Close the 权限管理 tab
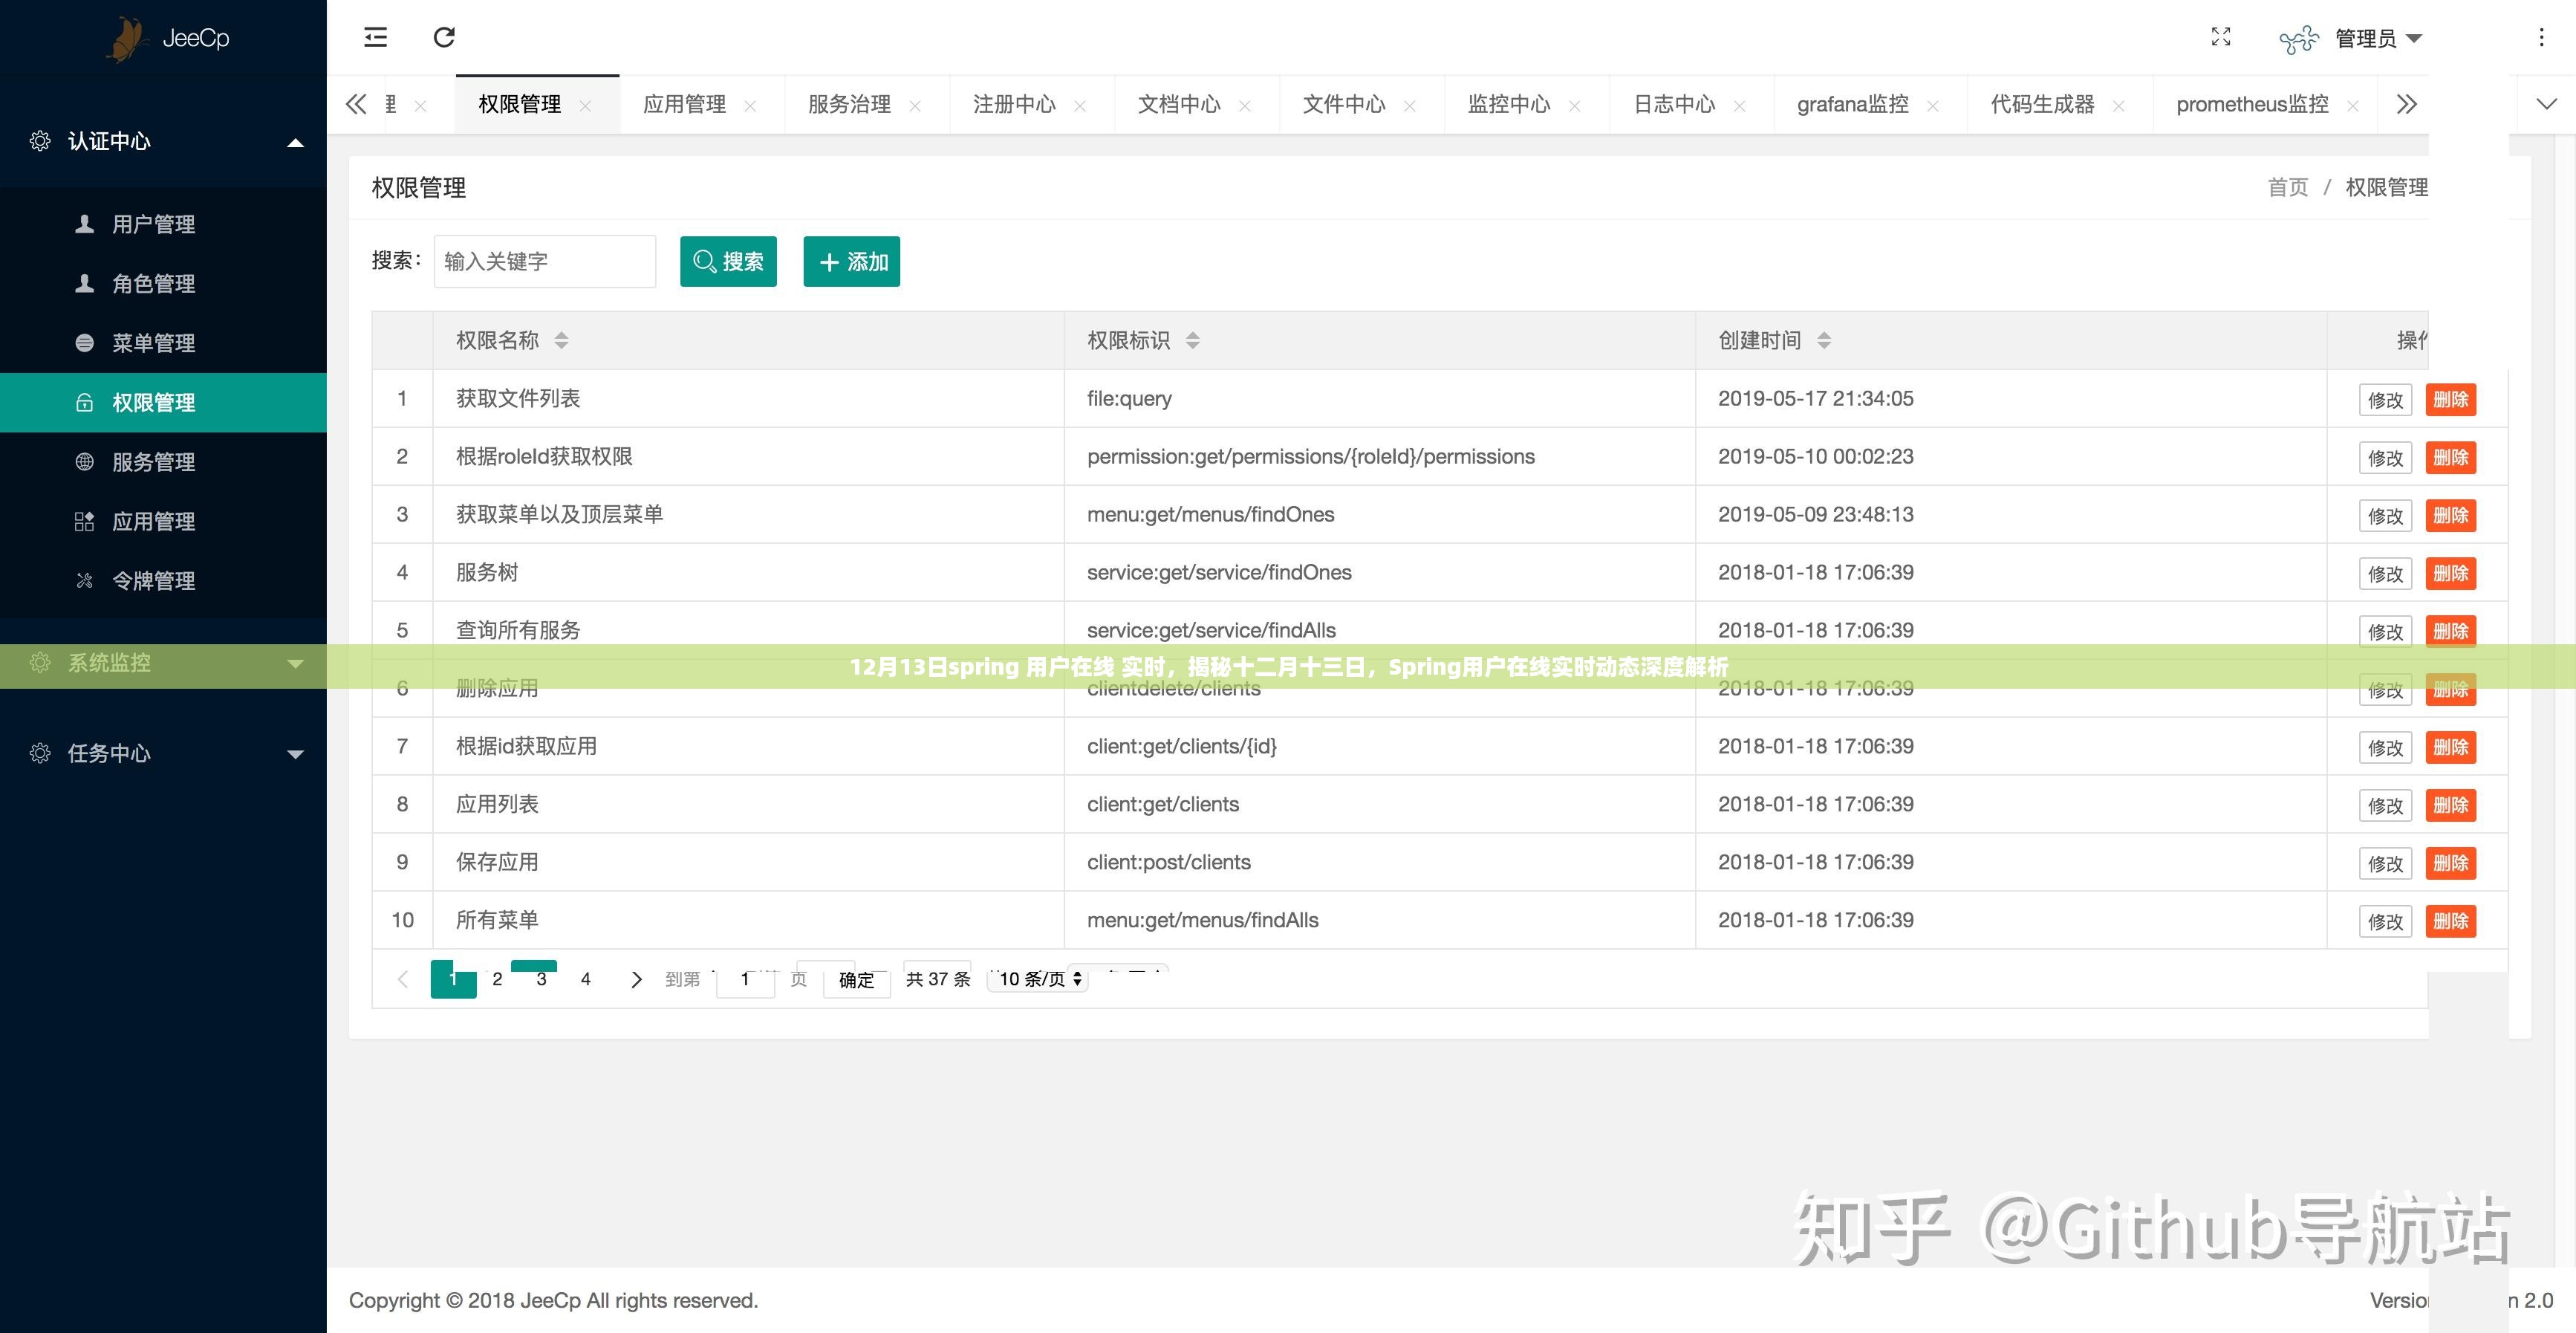The image size is (2576, 1333). (x=585, y=106)
